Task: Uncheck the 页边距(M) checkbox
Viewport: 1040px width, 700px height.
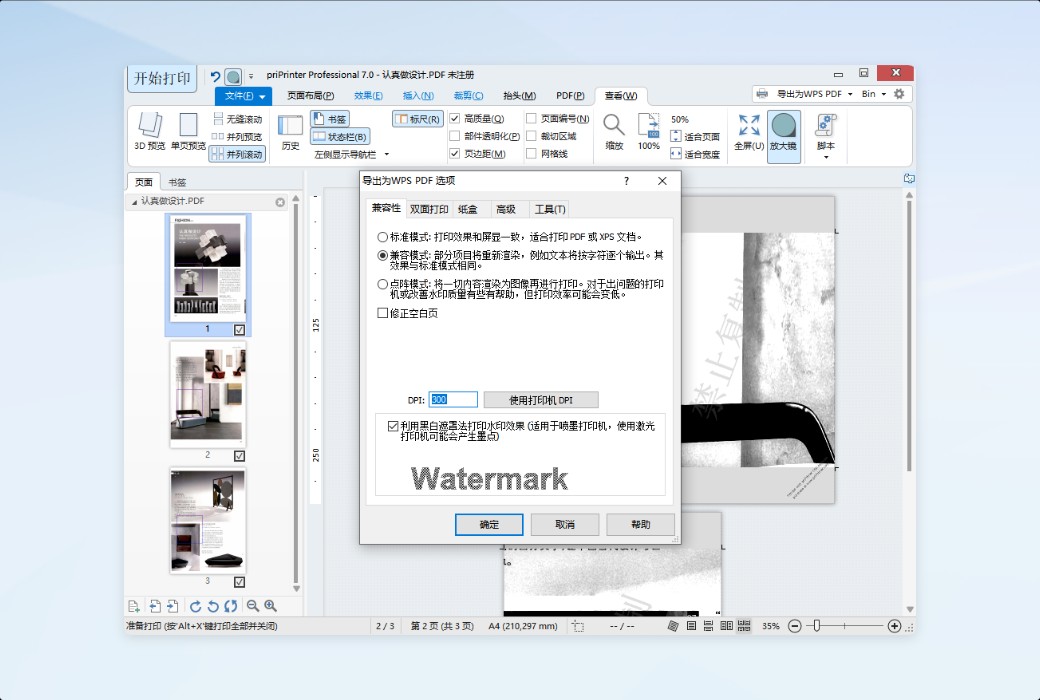Action: (455, 153)
